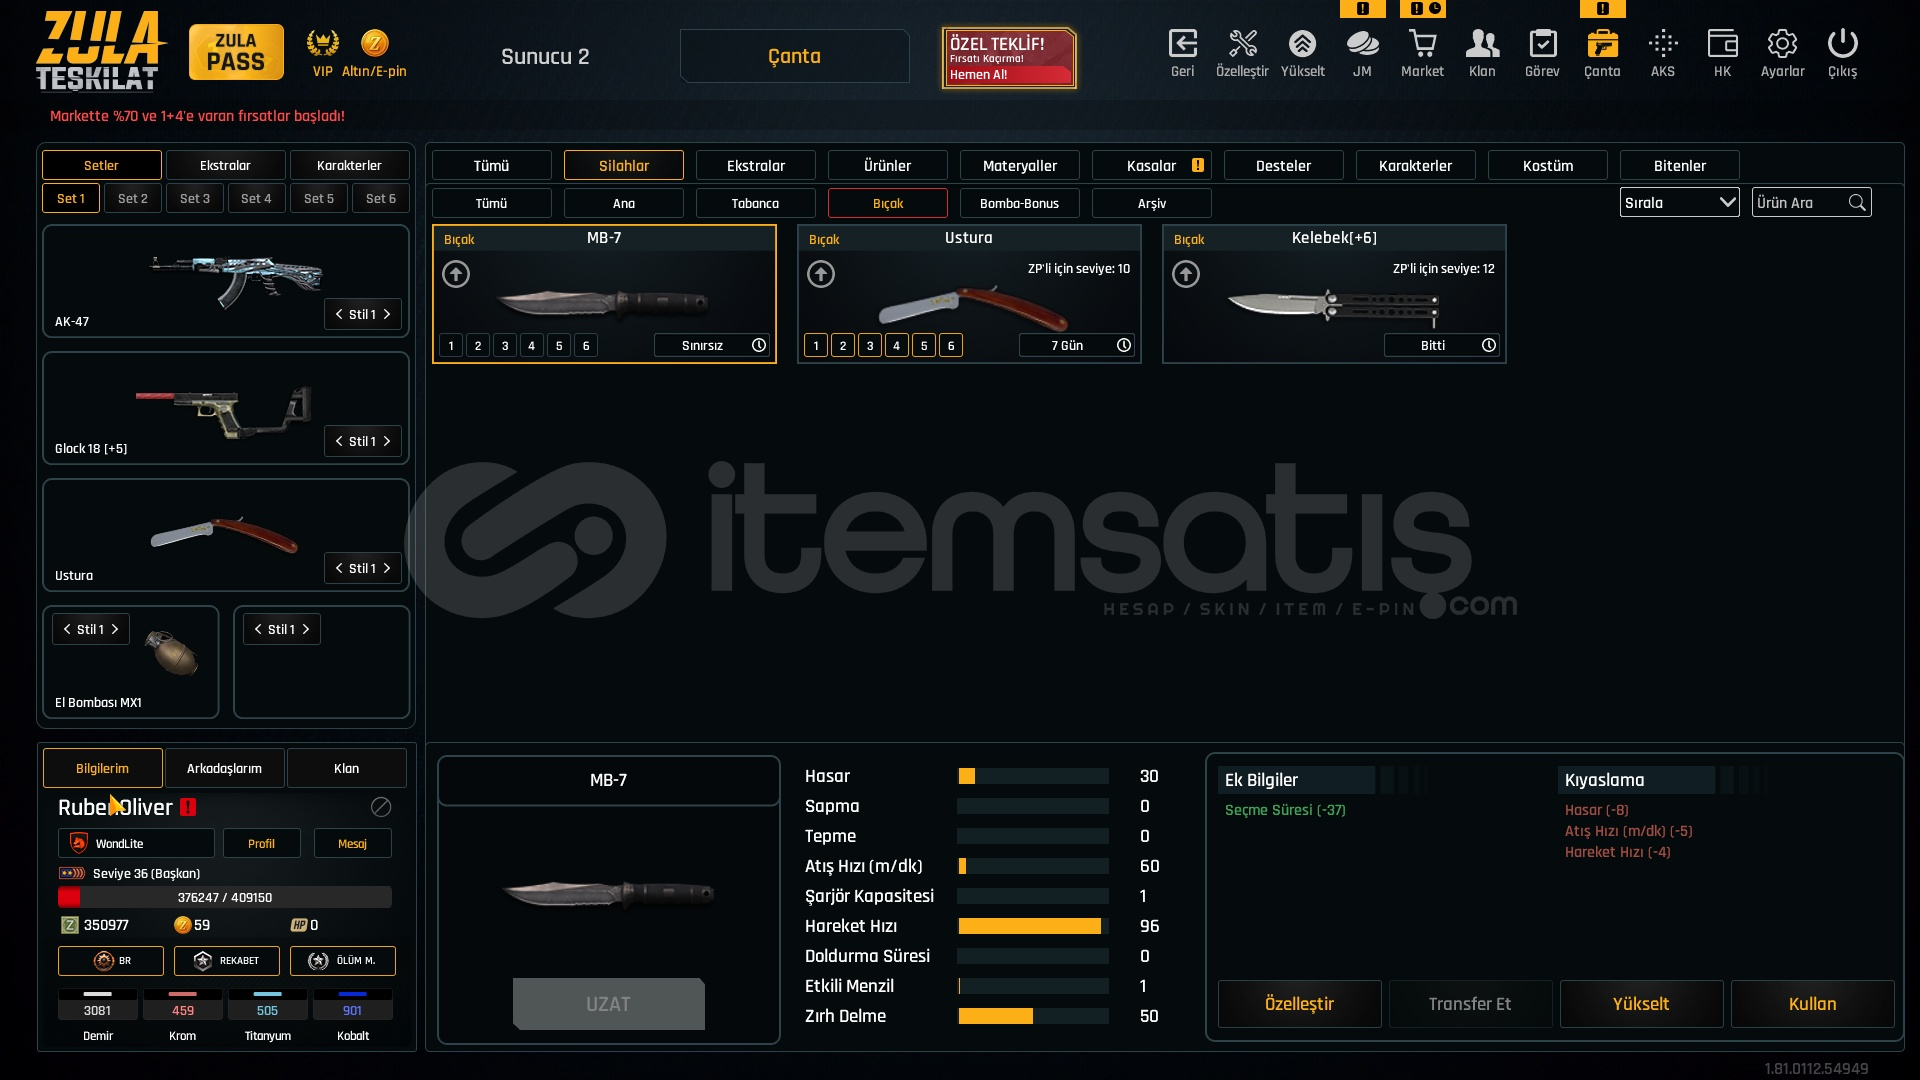The height and width of the screenshot is (1080, 1920).
Task: Open the Sırala sort dropdown
Action: 1679,203
